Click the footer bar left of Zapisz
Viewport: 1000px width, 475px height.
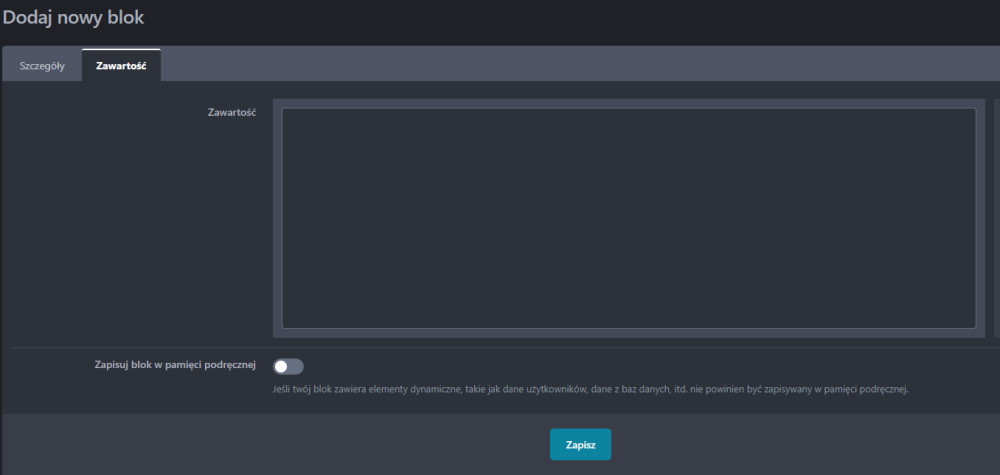click(x=270, y=444)
